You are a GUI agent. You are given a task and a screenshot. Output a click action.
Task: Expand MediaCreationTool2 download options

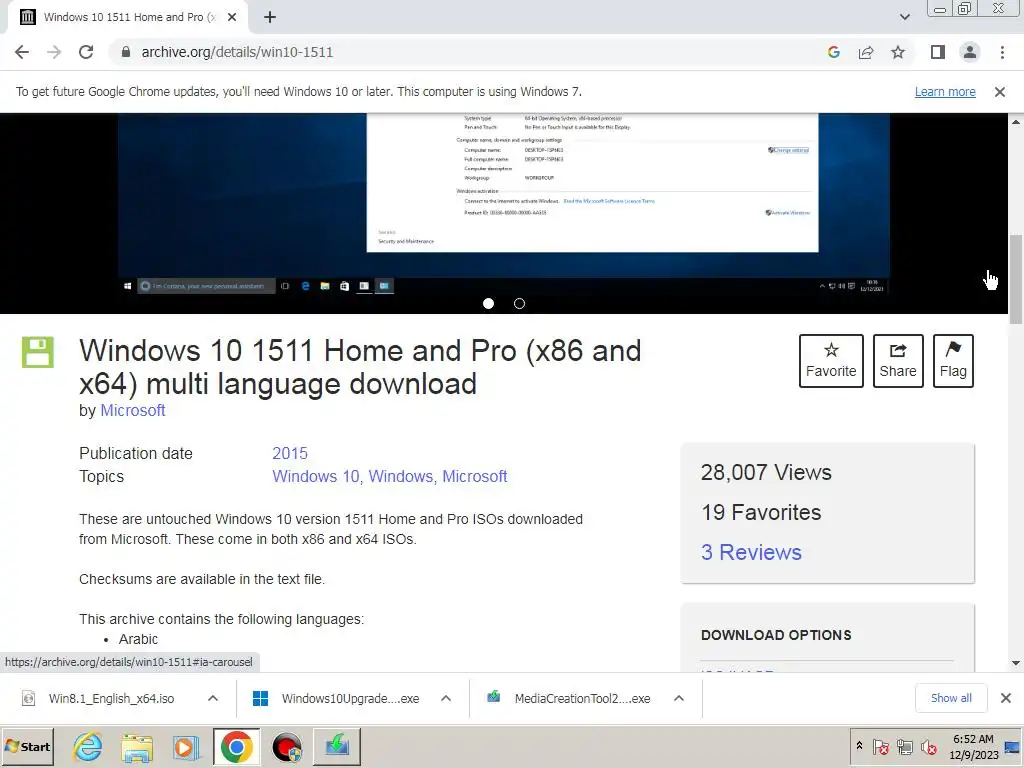click(679, 699)
